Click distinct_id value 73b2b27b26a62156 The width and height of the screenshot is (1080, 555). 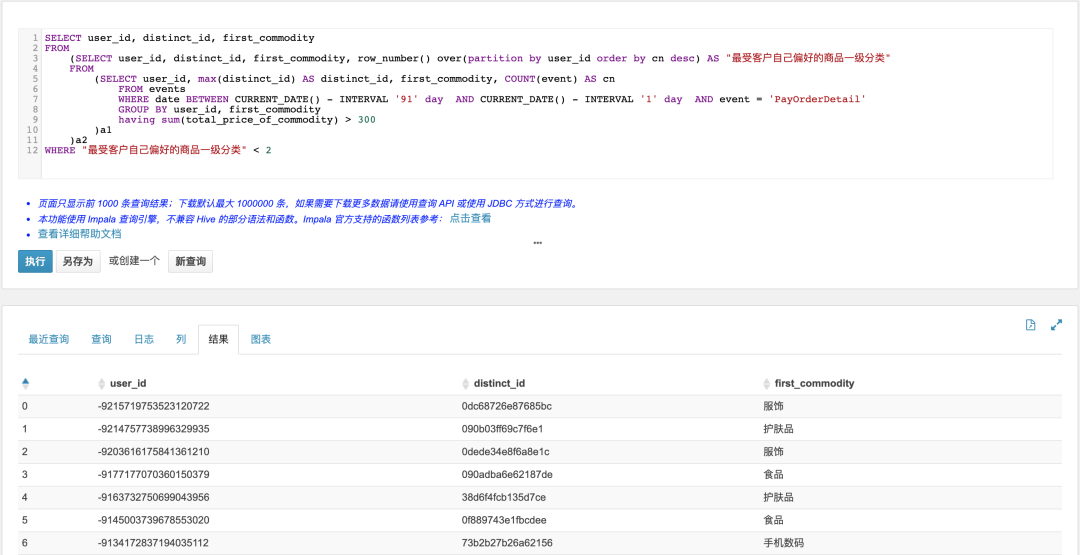point(506,543)
